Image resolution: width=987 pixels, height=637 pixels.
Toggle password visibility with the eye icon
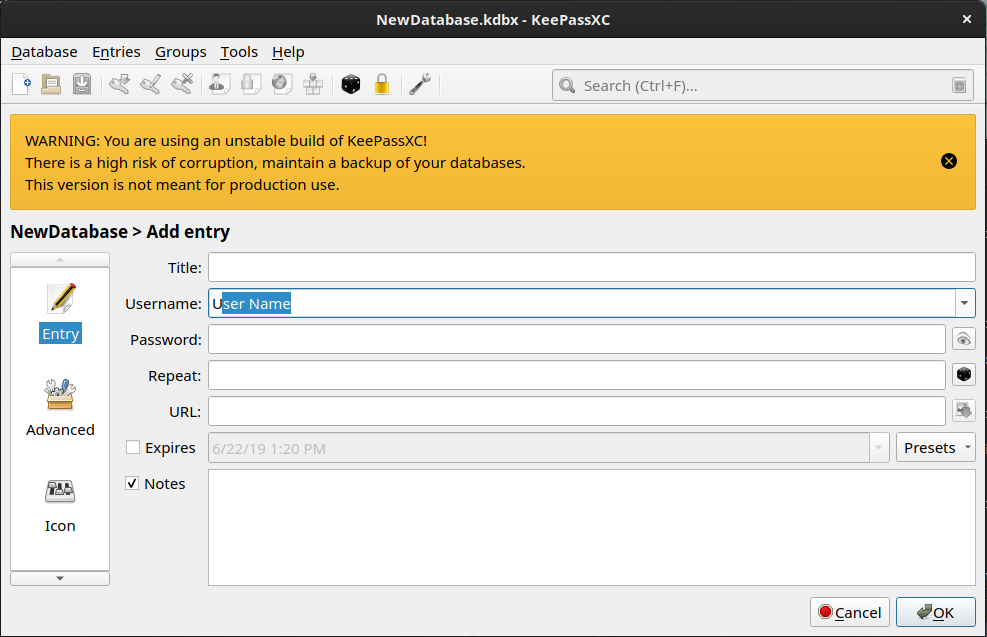pyautogui.click(x=963, y=340)
